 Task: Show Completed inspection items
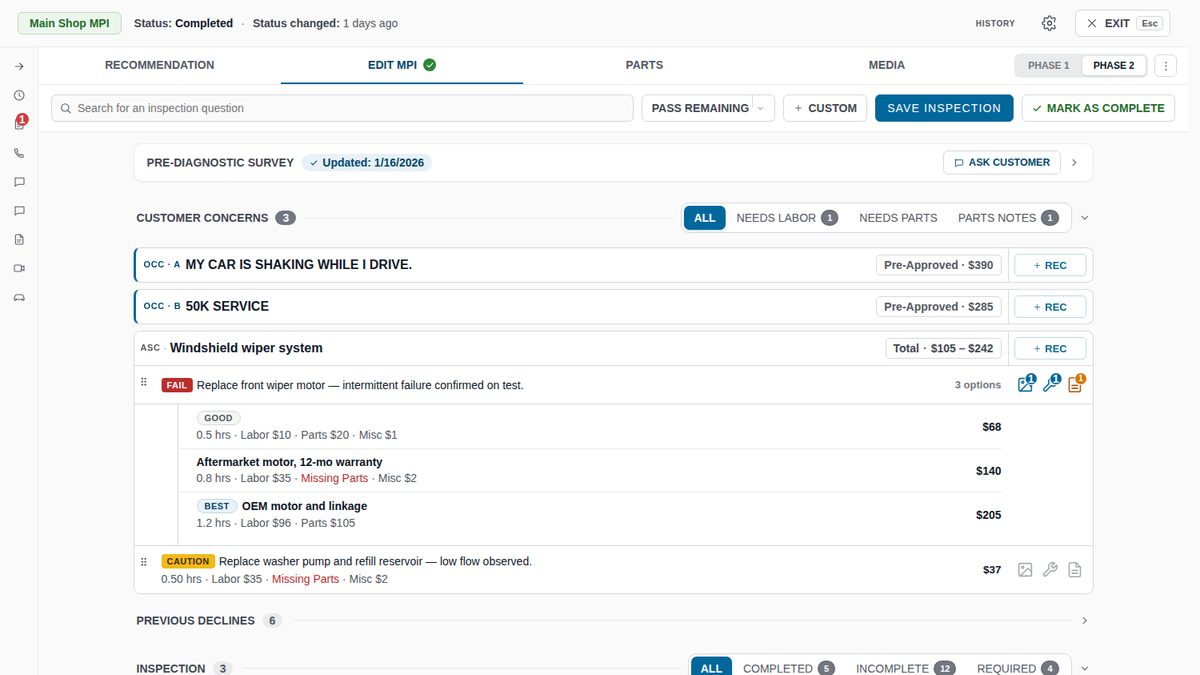788,668
